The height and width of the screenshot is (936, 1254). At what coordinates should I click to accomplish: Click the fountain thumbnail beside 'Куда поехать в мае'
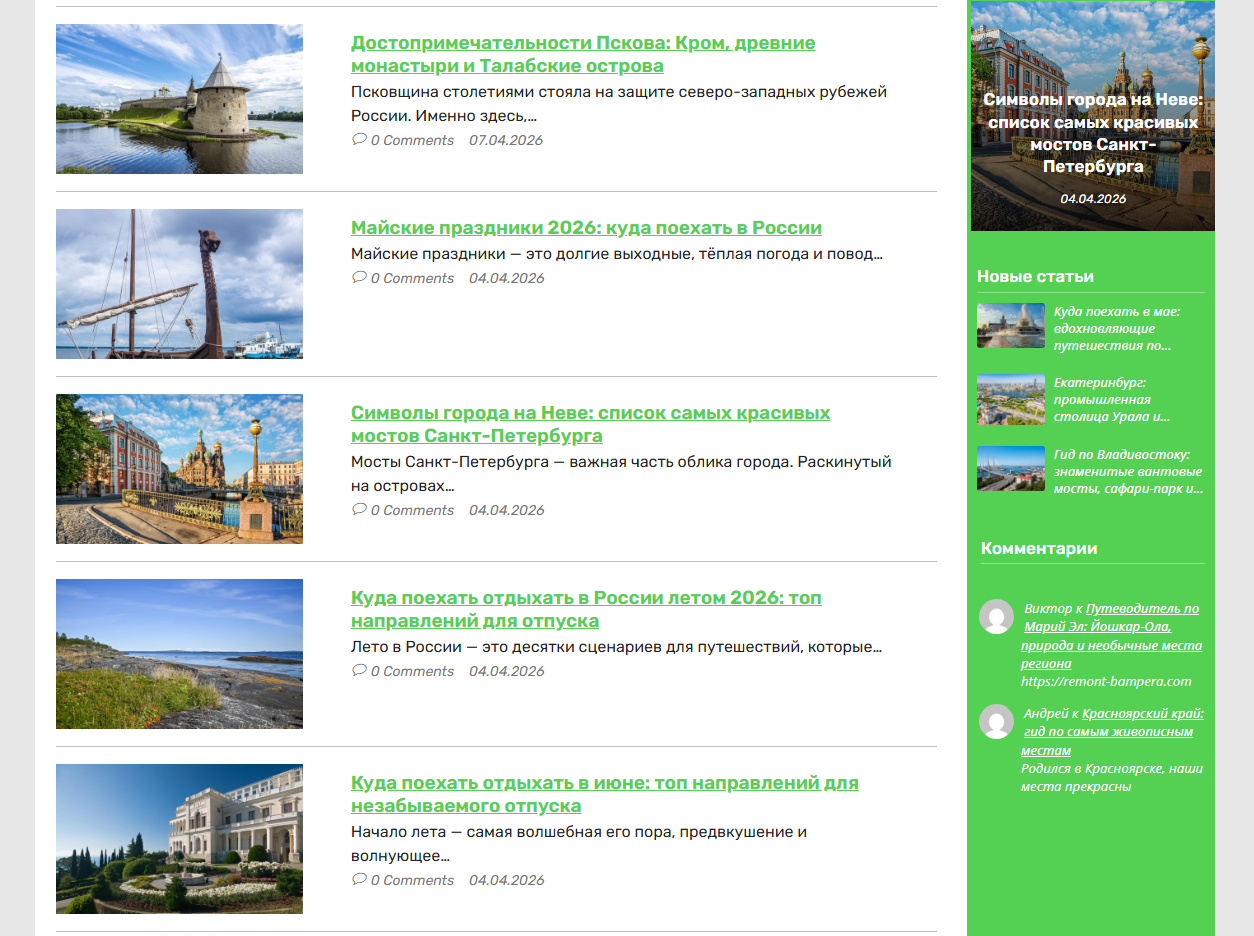point(1011,325)
